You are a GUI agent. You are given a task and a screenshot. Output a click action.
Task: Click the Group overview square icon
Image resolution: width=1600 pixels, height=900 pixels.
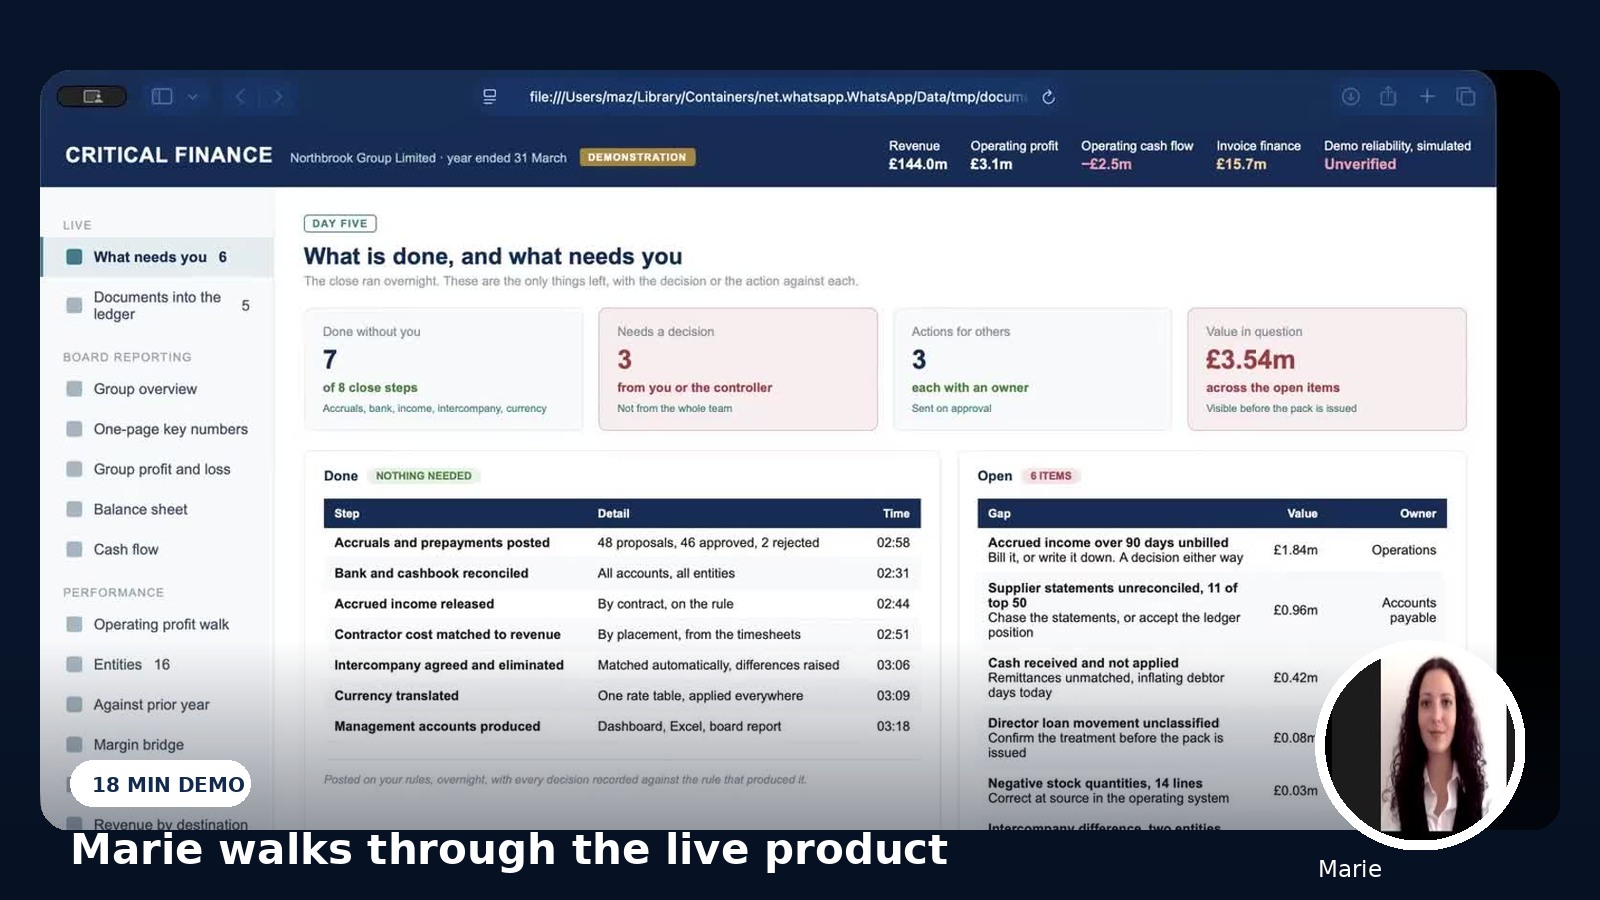click(x=74, y=389)
